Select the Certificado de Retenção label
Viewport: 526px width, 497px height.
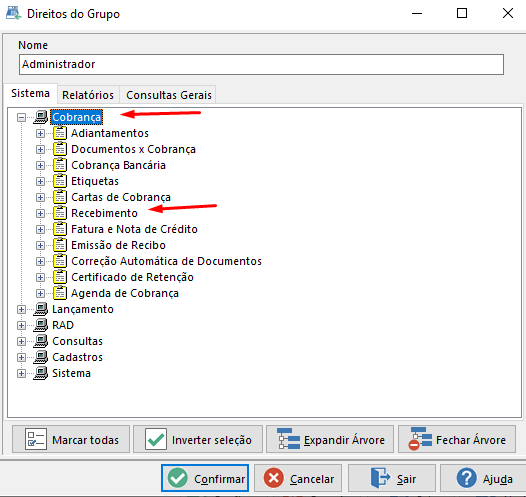[x=133, y=277]
